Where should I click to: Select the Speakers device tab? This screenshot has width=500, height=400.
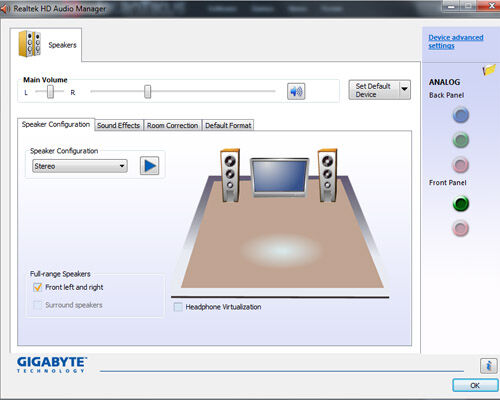click(46, 45)
